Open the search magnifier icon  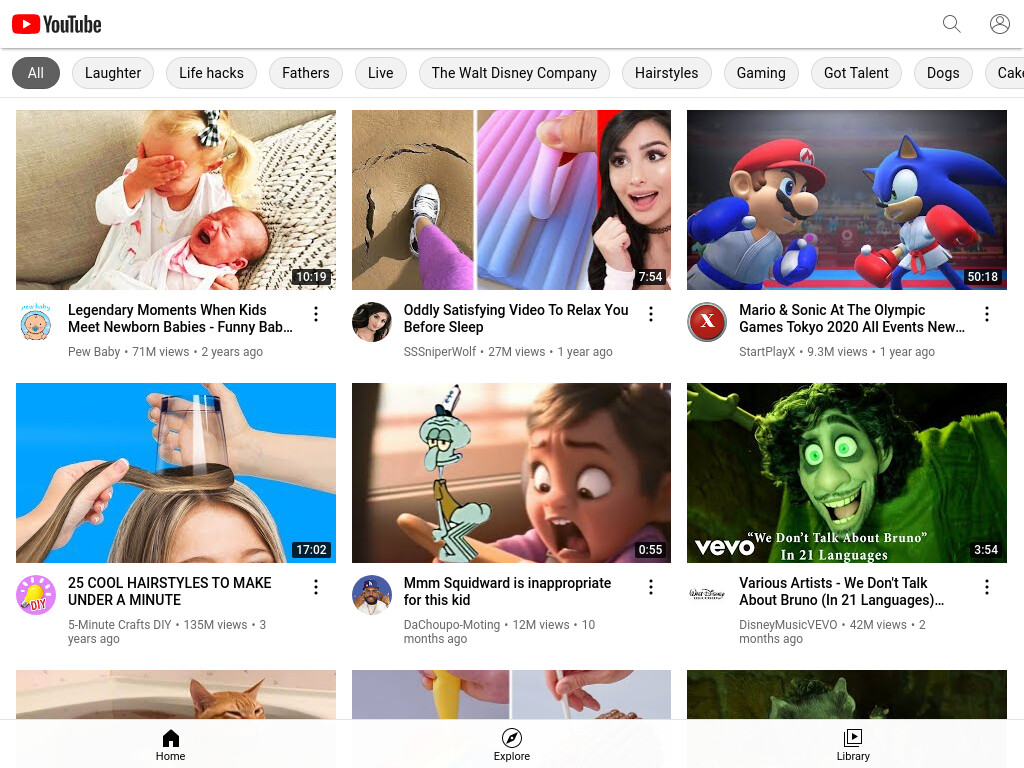point(952,24)
